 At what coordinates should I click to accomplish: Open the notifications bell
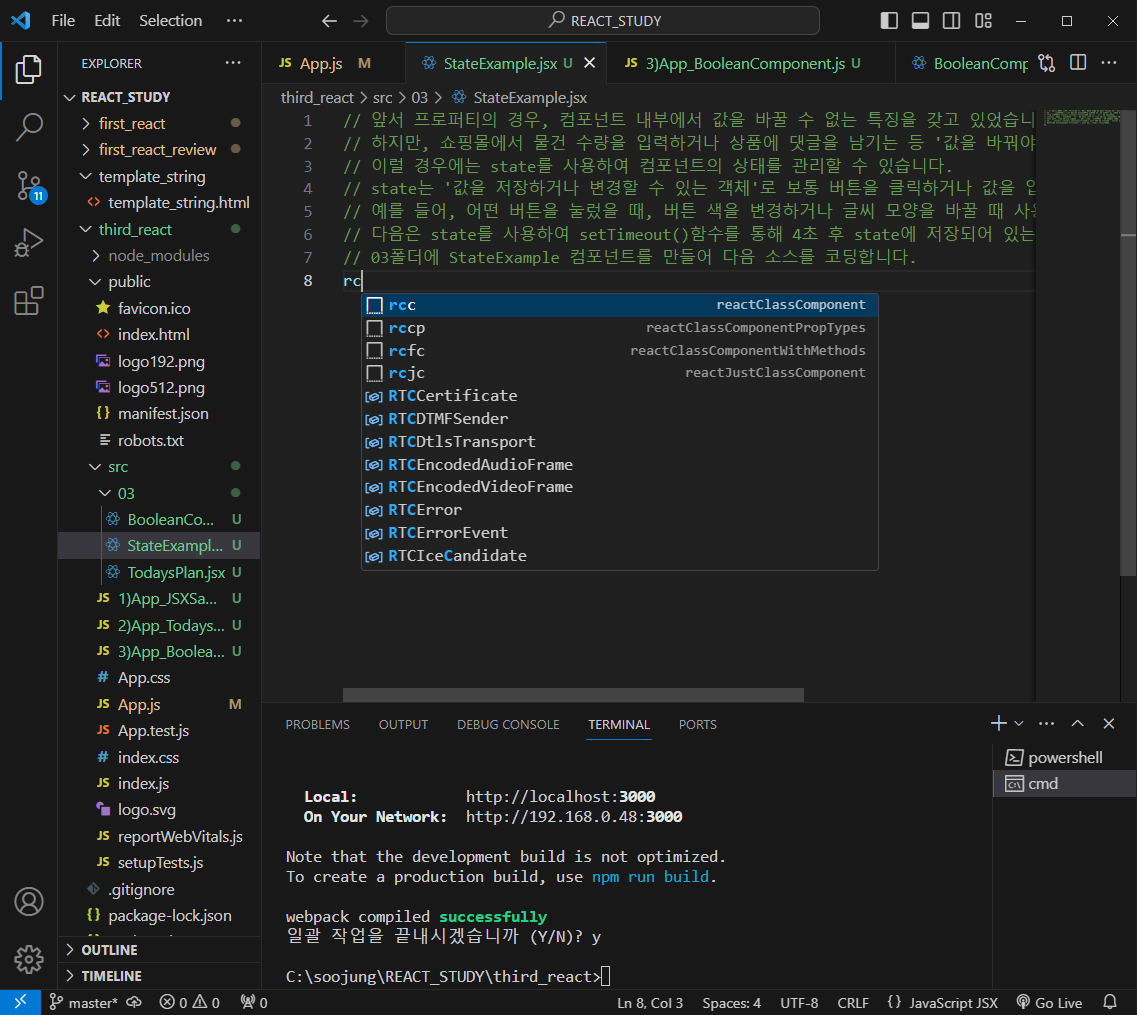click(x=1109, y=1003)
